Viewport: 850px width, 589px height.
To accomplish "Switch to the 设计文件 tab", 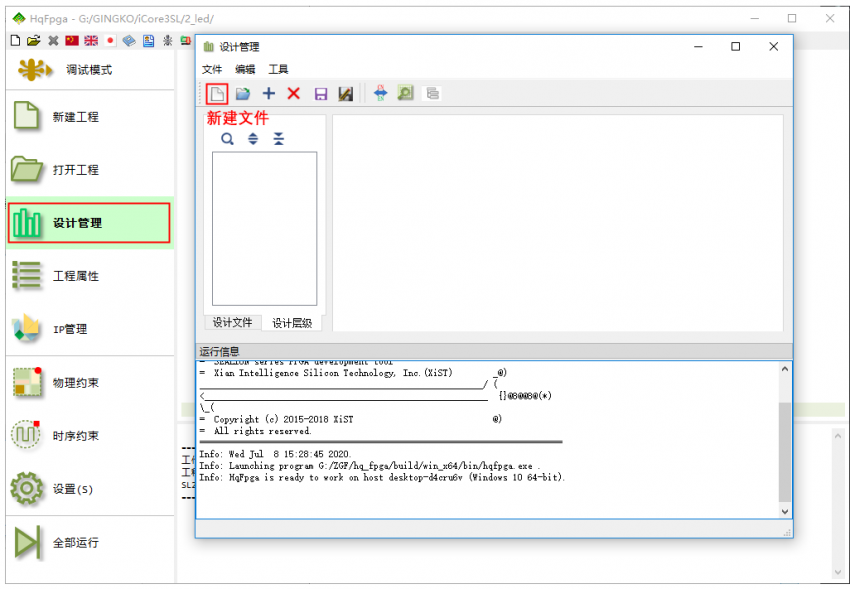I will click(x=233, y=323).
